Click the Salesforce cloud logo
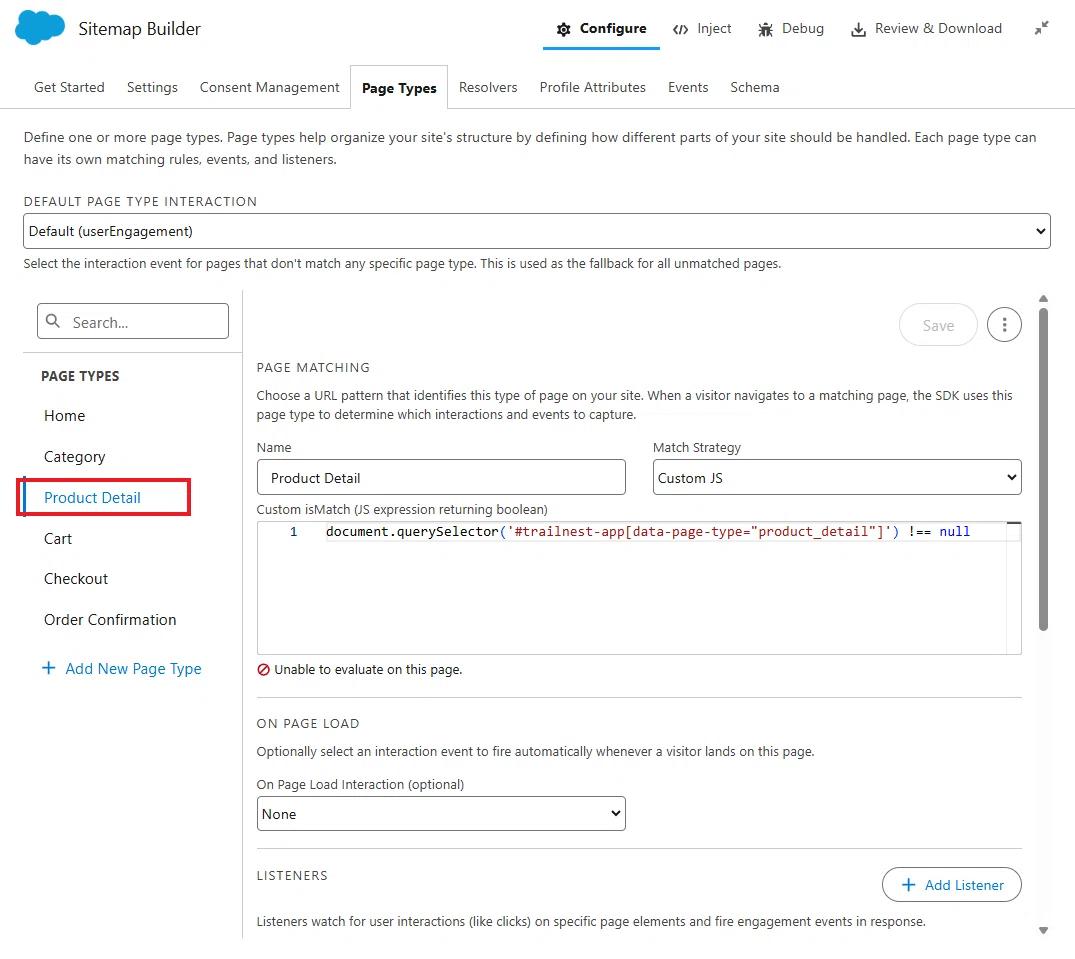Screen dimensions: 1075x959 [x=40, y=28]
